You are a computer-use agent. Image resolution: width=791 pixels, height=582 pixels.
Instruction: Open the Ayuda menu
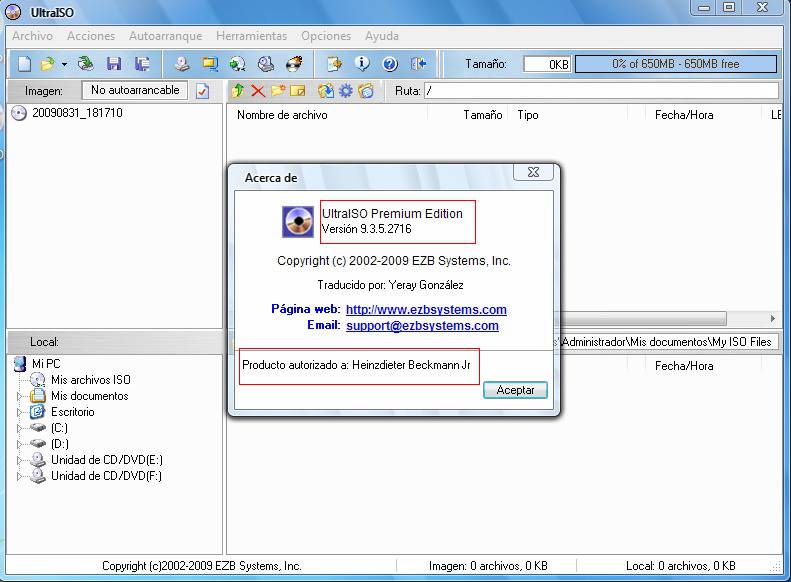pyautogui.click(x=382, y=36)
